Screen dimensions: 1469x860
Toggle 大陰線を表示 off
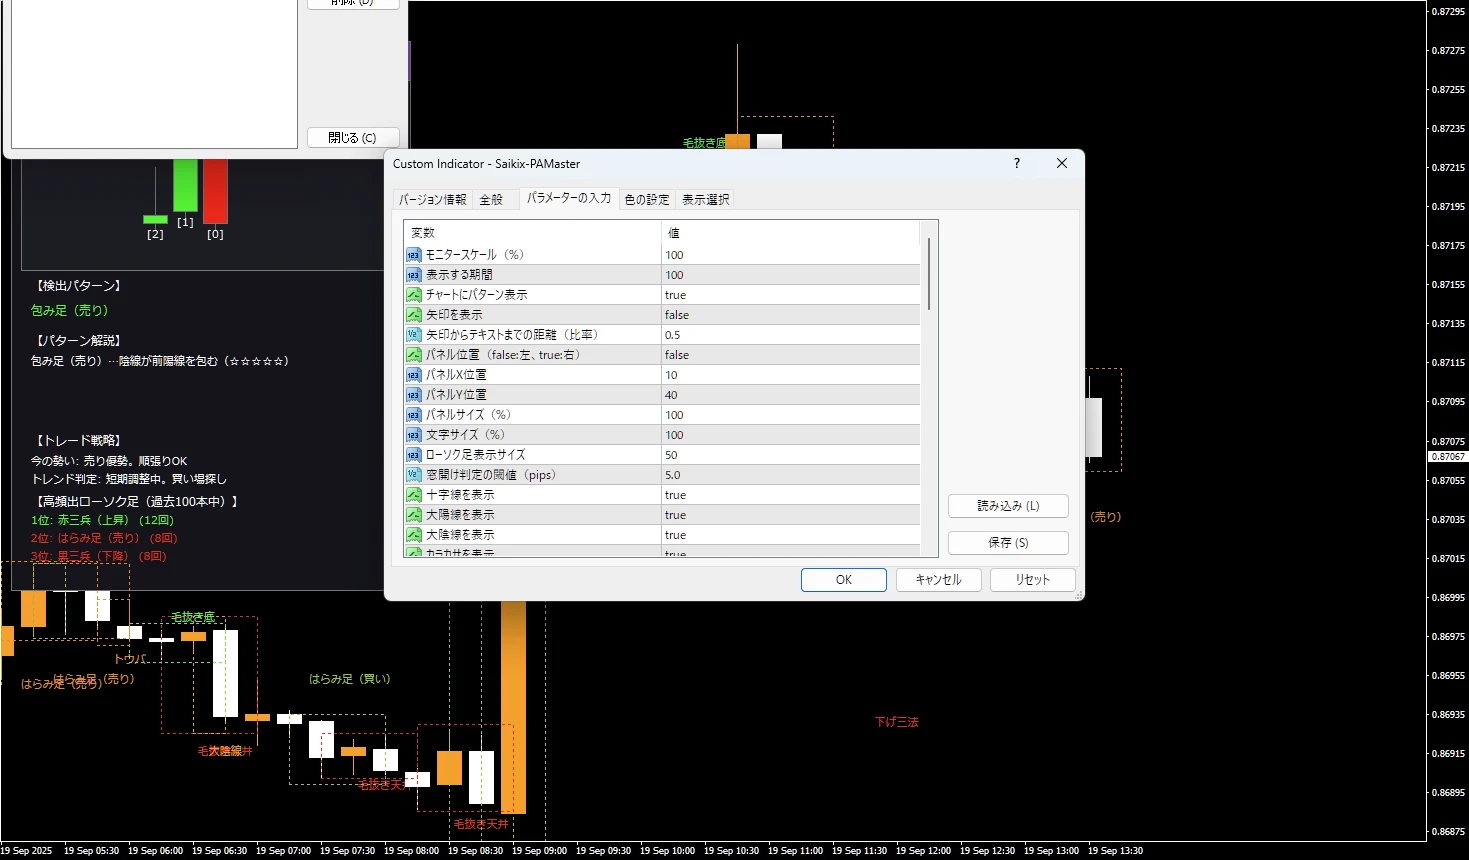[x=790, y=534]
